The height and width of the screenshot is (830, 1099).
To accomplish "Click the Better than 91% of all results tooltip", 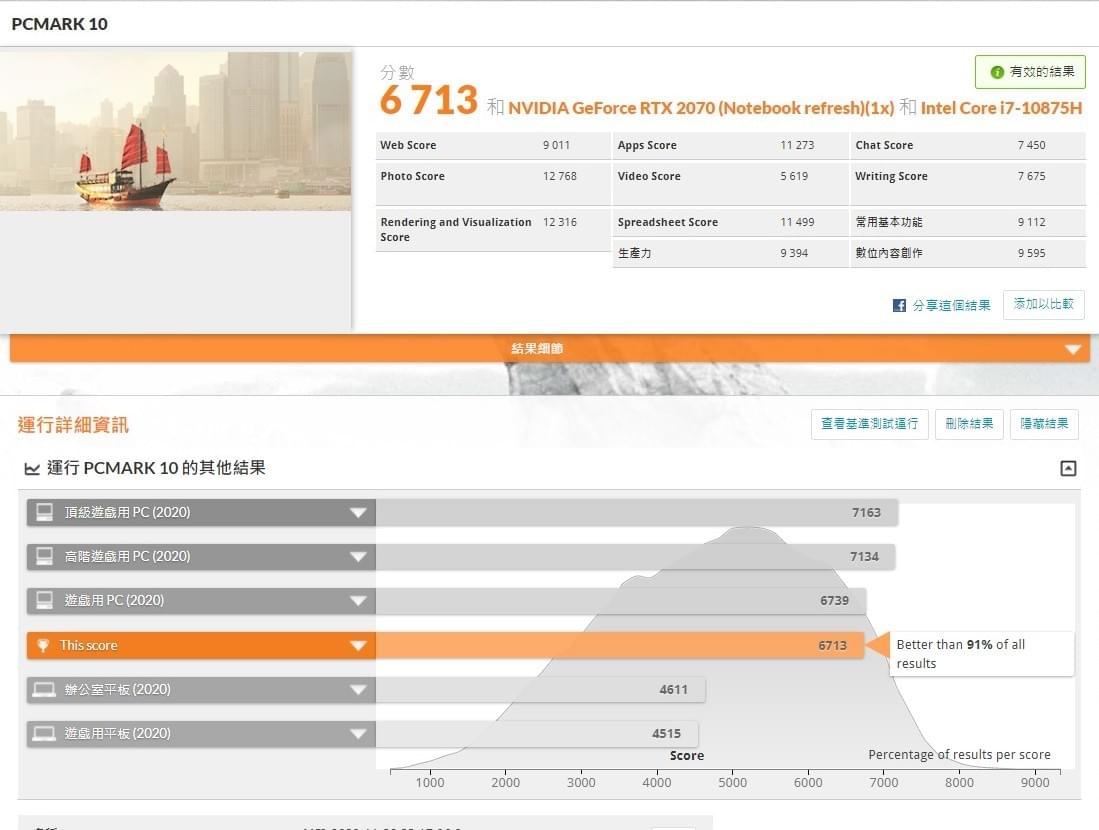I will pos(981,654).
